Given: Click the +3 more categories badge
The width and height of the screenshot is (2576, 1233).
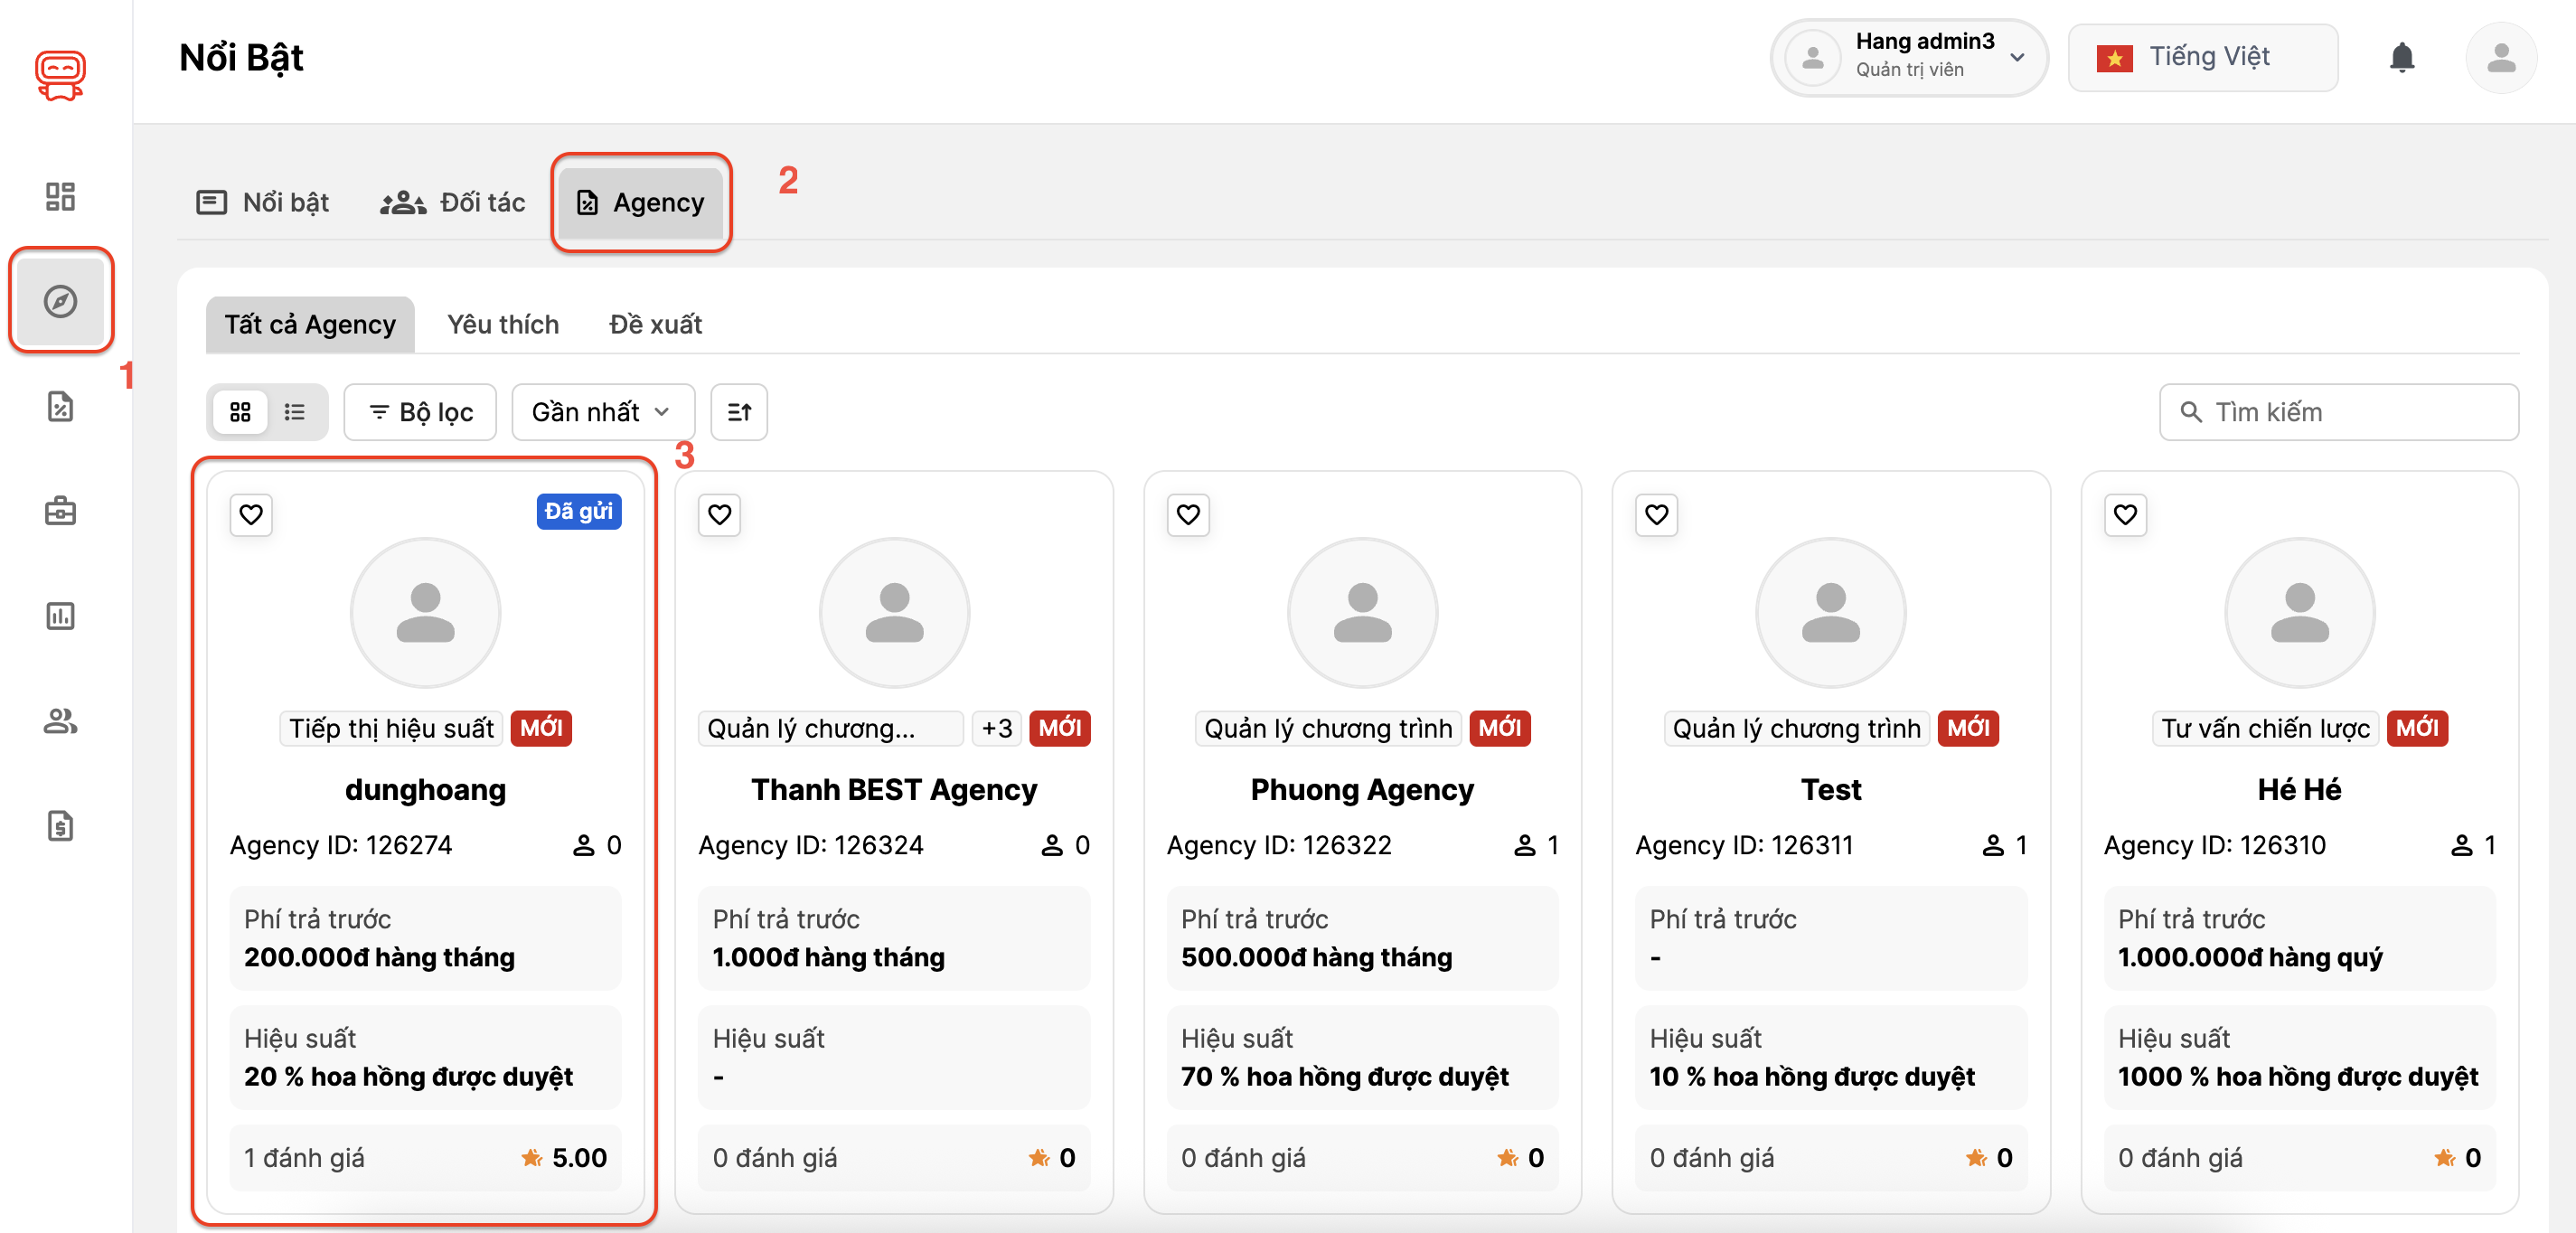Looking at the screenshot, I should 996,728.
